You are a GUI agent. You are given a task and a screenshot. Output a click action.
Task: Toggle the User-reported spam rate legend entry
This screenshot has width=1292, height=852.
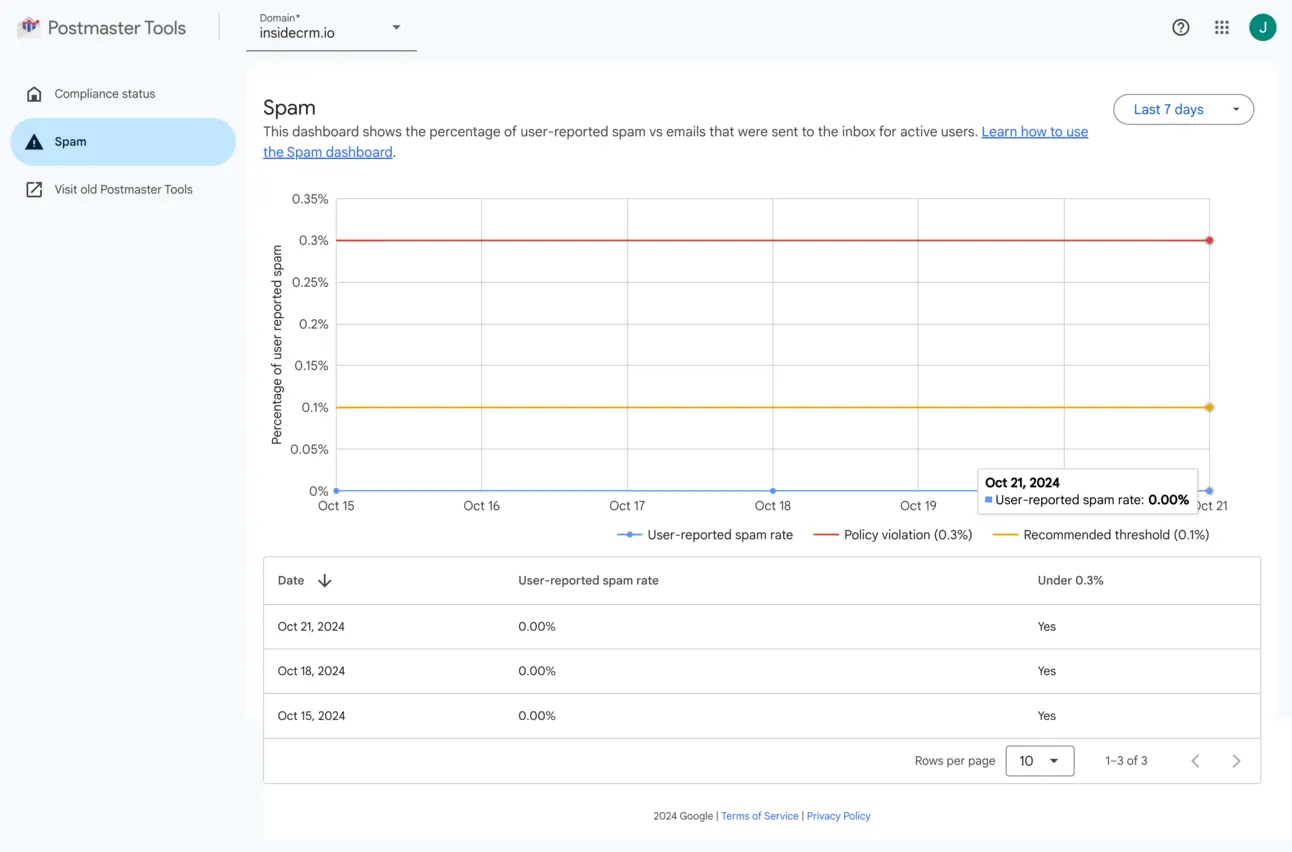705,535
